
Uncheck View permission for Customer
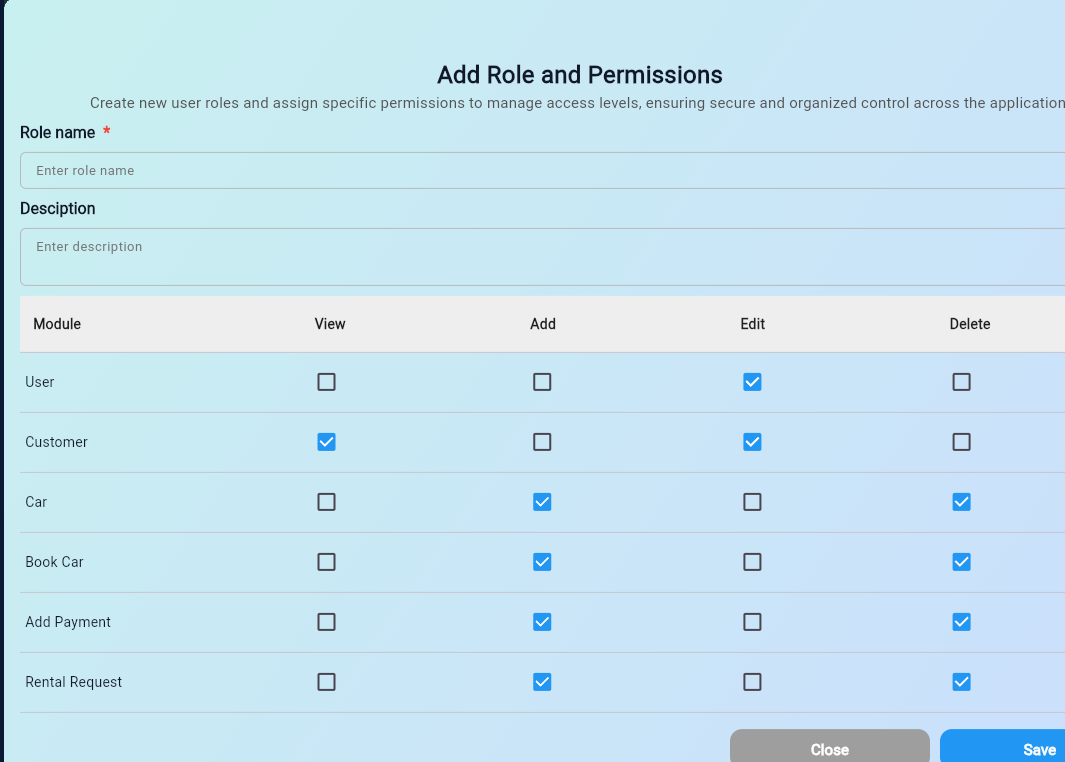point(326,442)
